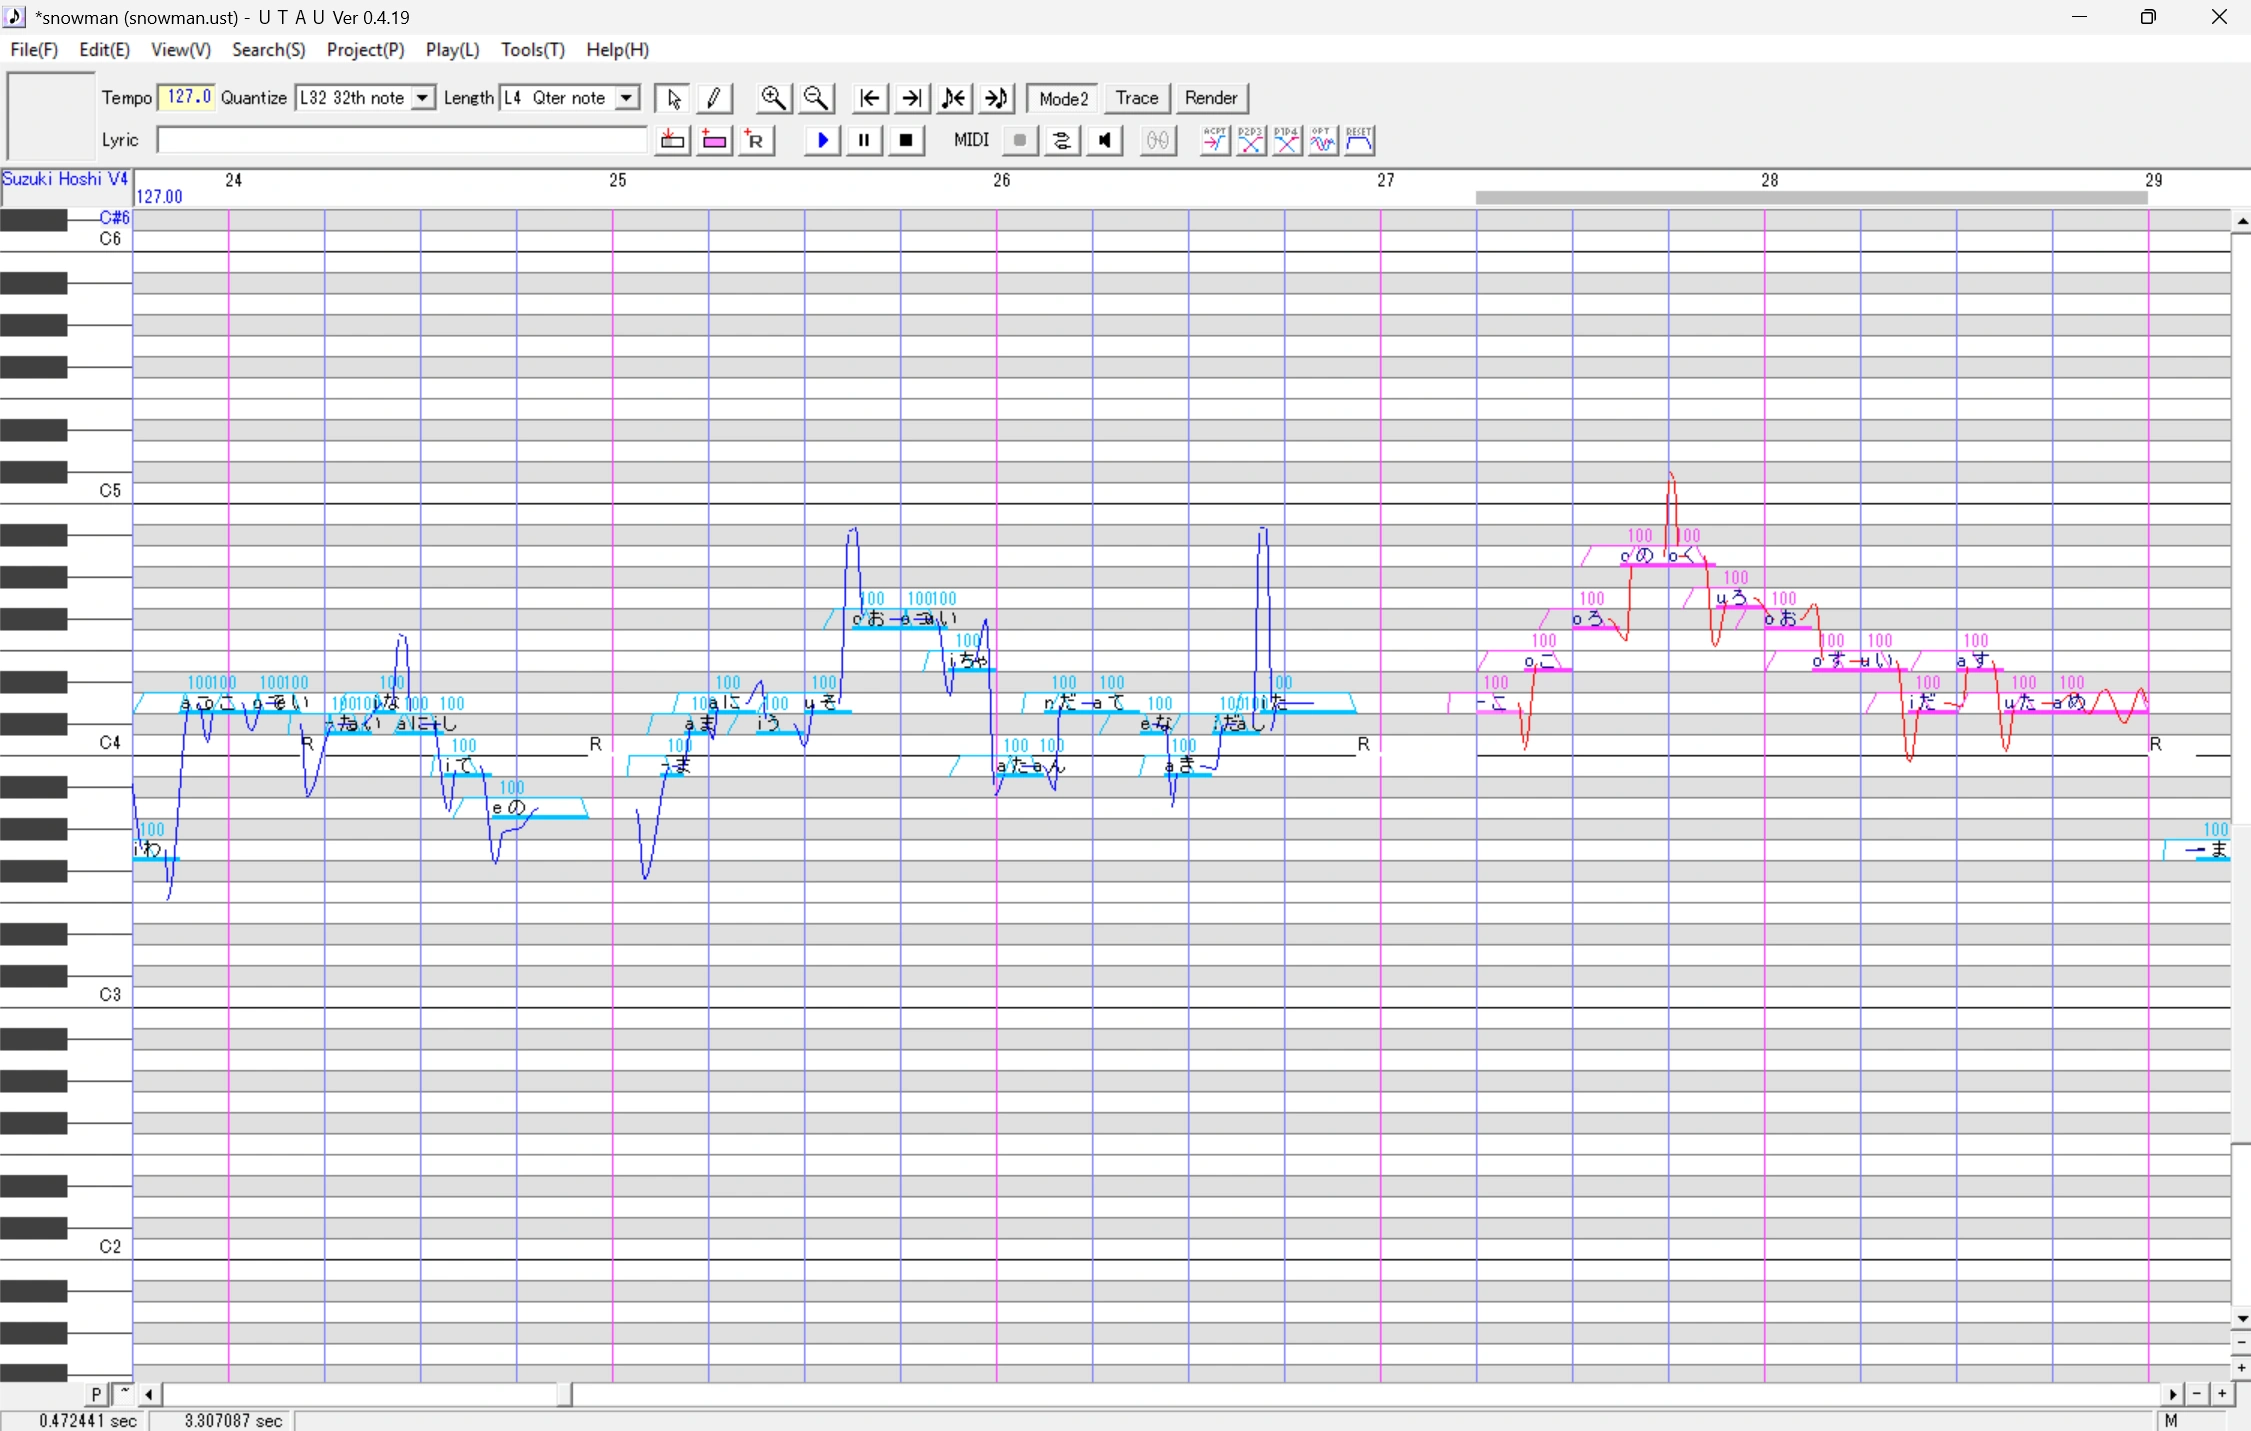Zoom out with the magnifier tool
2251x1431 pixels.
tap(815, 98)
